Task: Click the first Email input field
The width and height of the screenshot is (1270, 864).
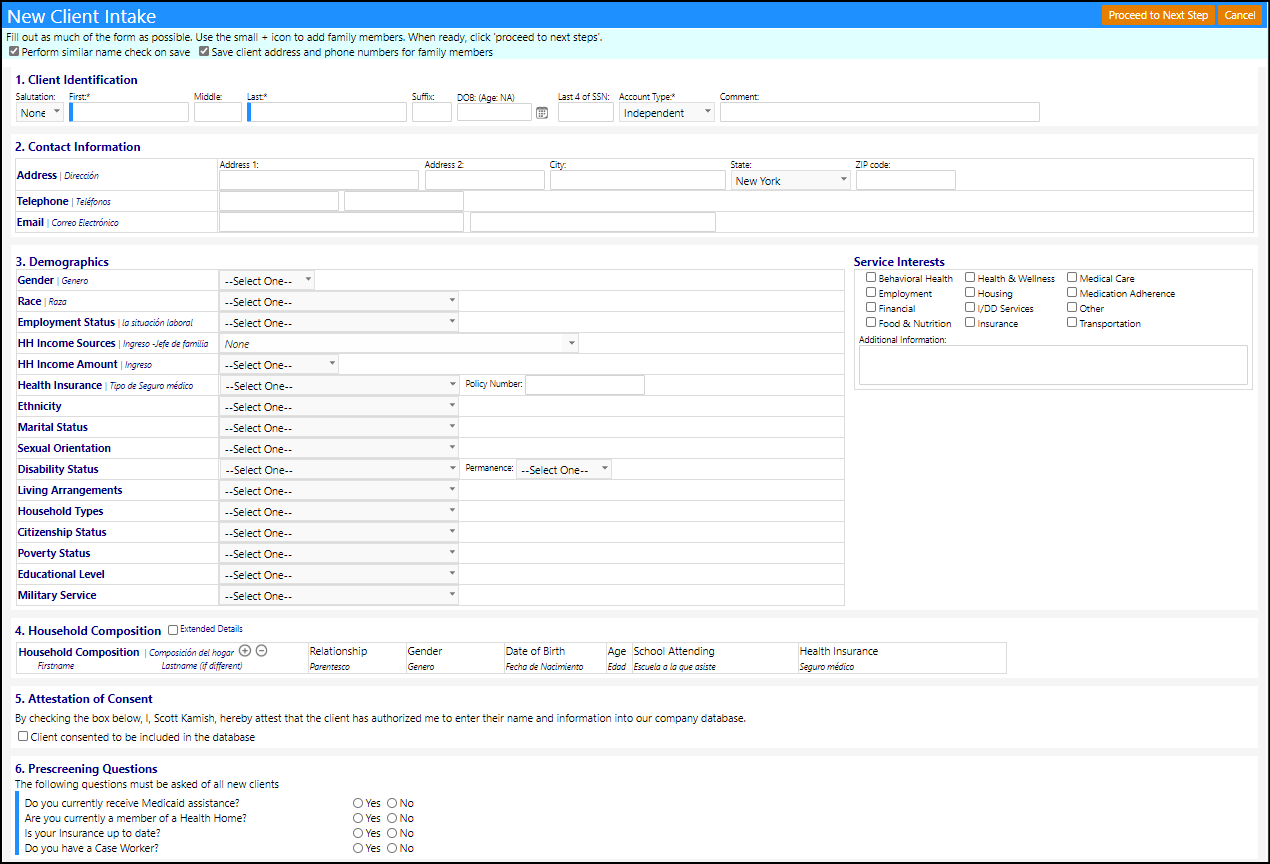Action: 341,222
